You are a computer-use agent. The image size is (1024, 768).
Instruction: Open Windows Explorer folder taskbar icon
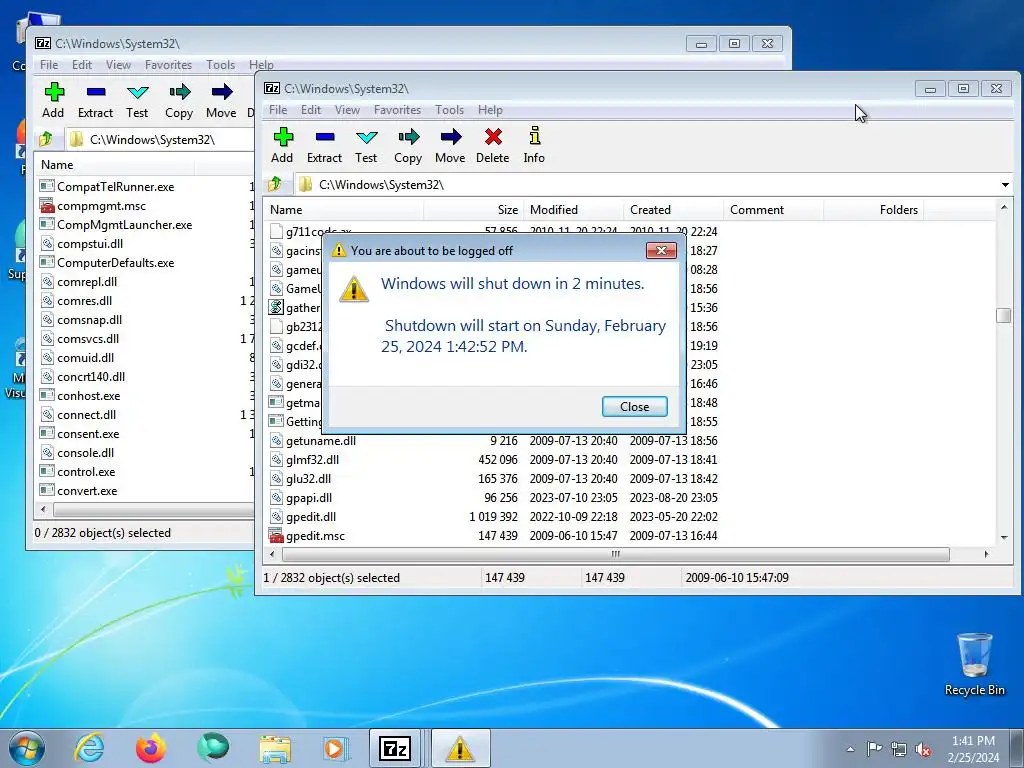[275, 748]
